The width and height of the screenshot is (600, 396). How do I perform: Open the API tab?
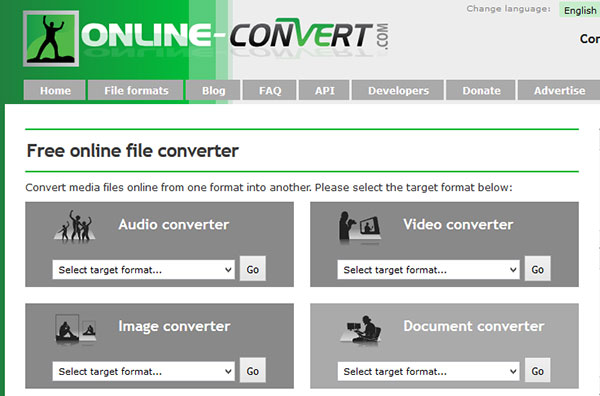(324, 90)
